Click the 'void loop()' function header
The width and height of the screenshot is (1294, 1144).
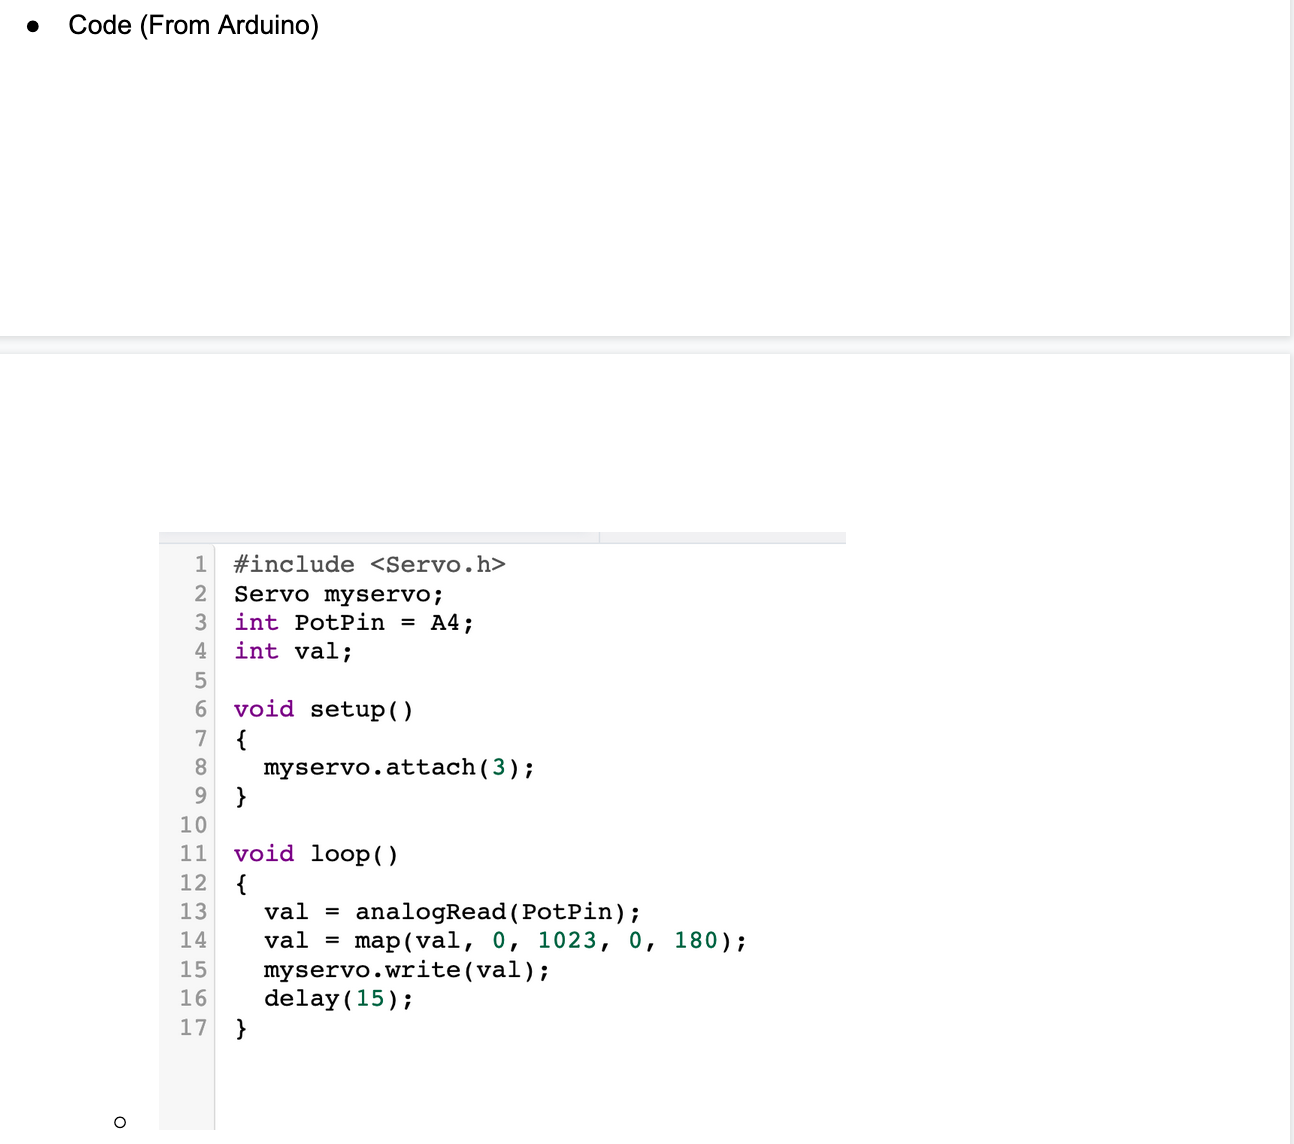point(316,855)
